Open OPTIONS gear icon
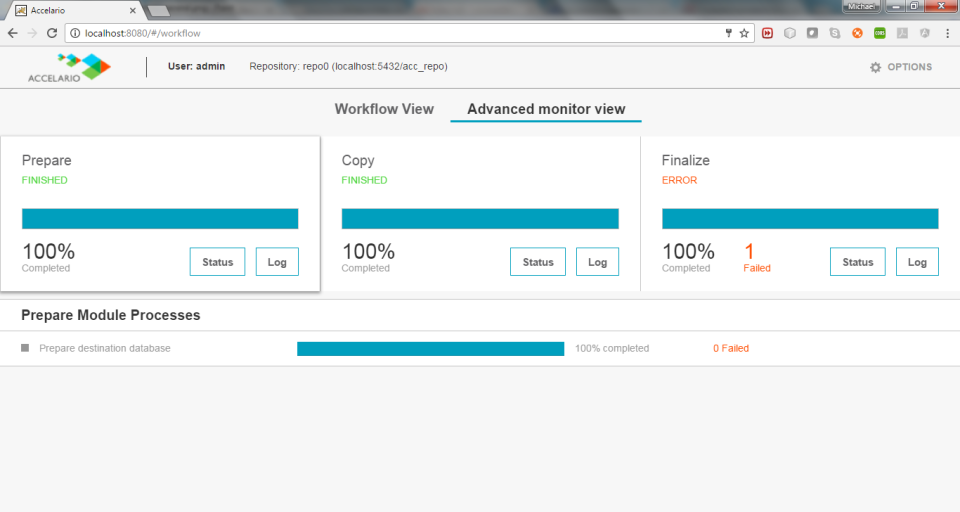The width and height of the screenshot is (960, 512). [x=876, y=67]
